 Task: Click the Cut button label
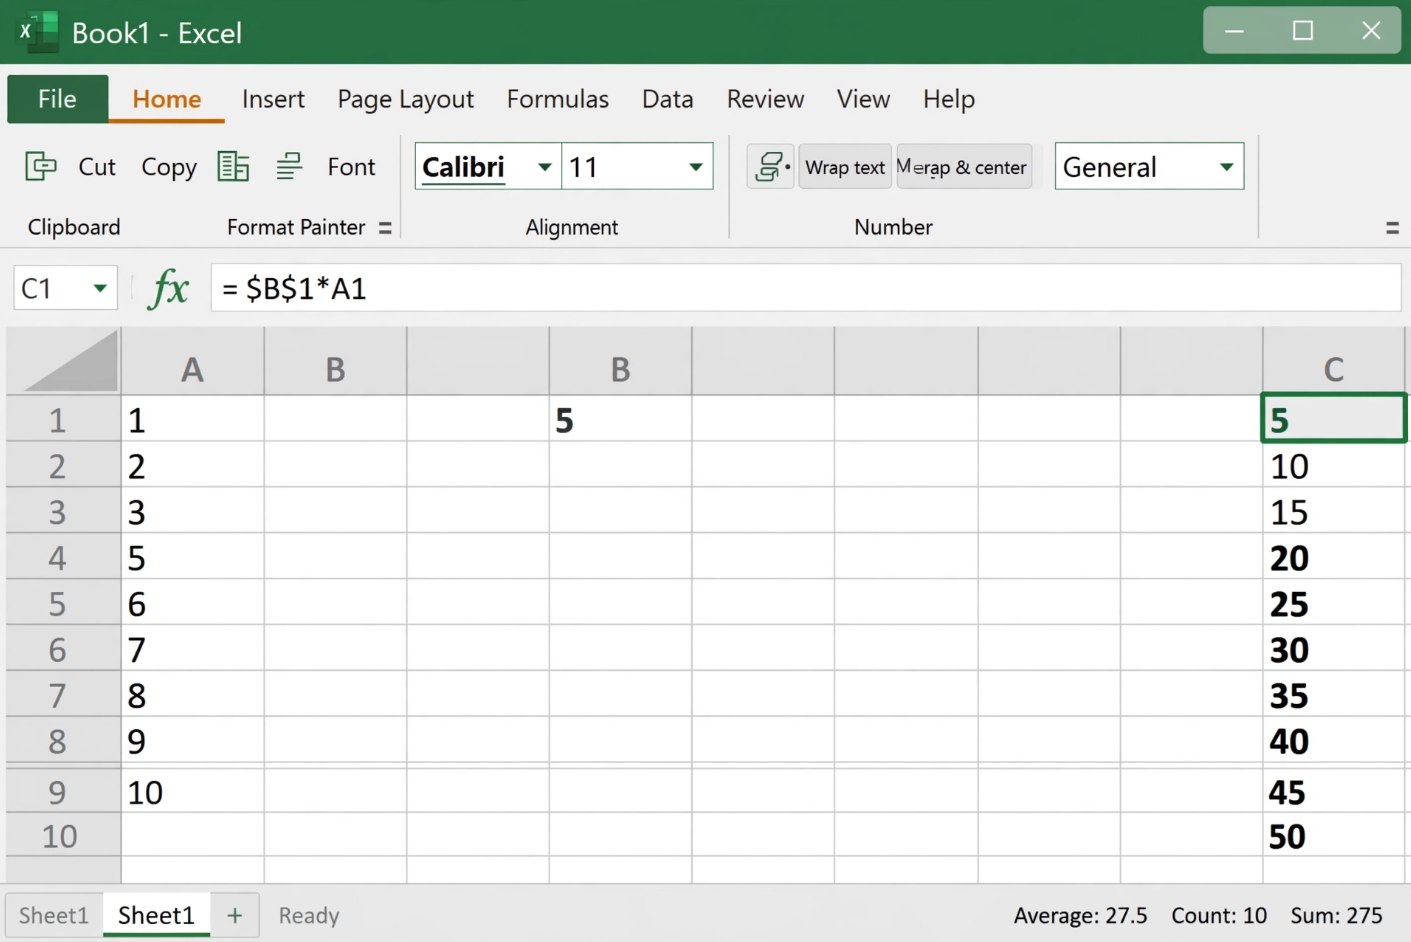[97, 167]
